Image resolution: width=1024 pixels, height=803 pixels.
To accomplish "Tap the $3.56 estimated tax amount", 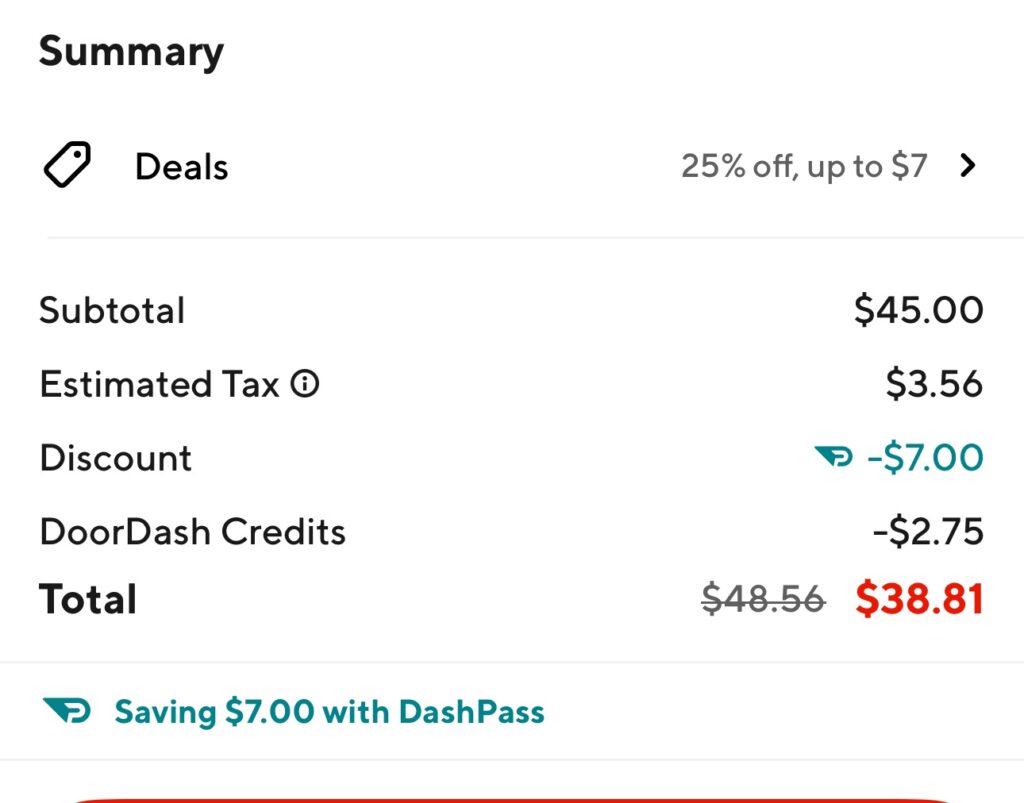I will pos(935,384).
